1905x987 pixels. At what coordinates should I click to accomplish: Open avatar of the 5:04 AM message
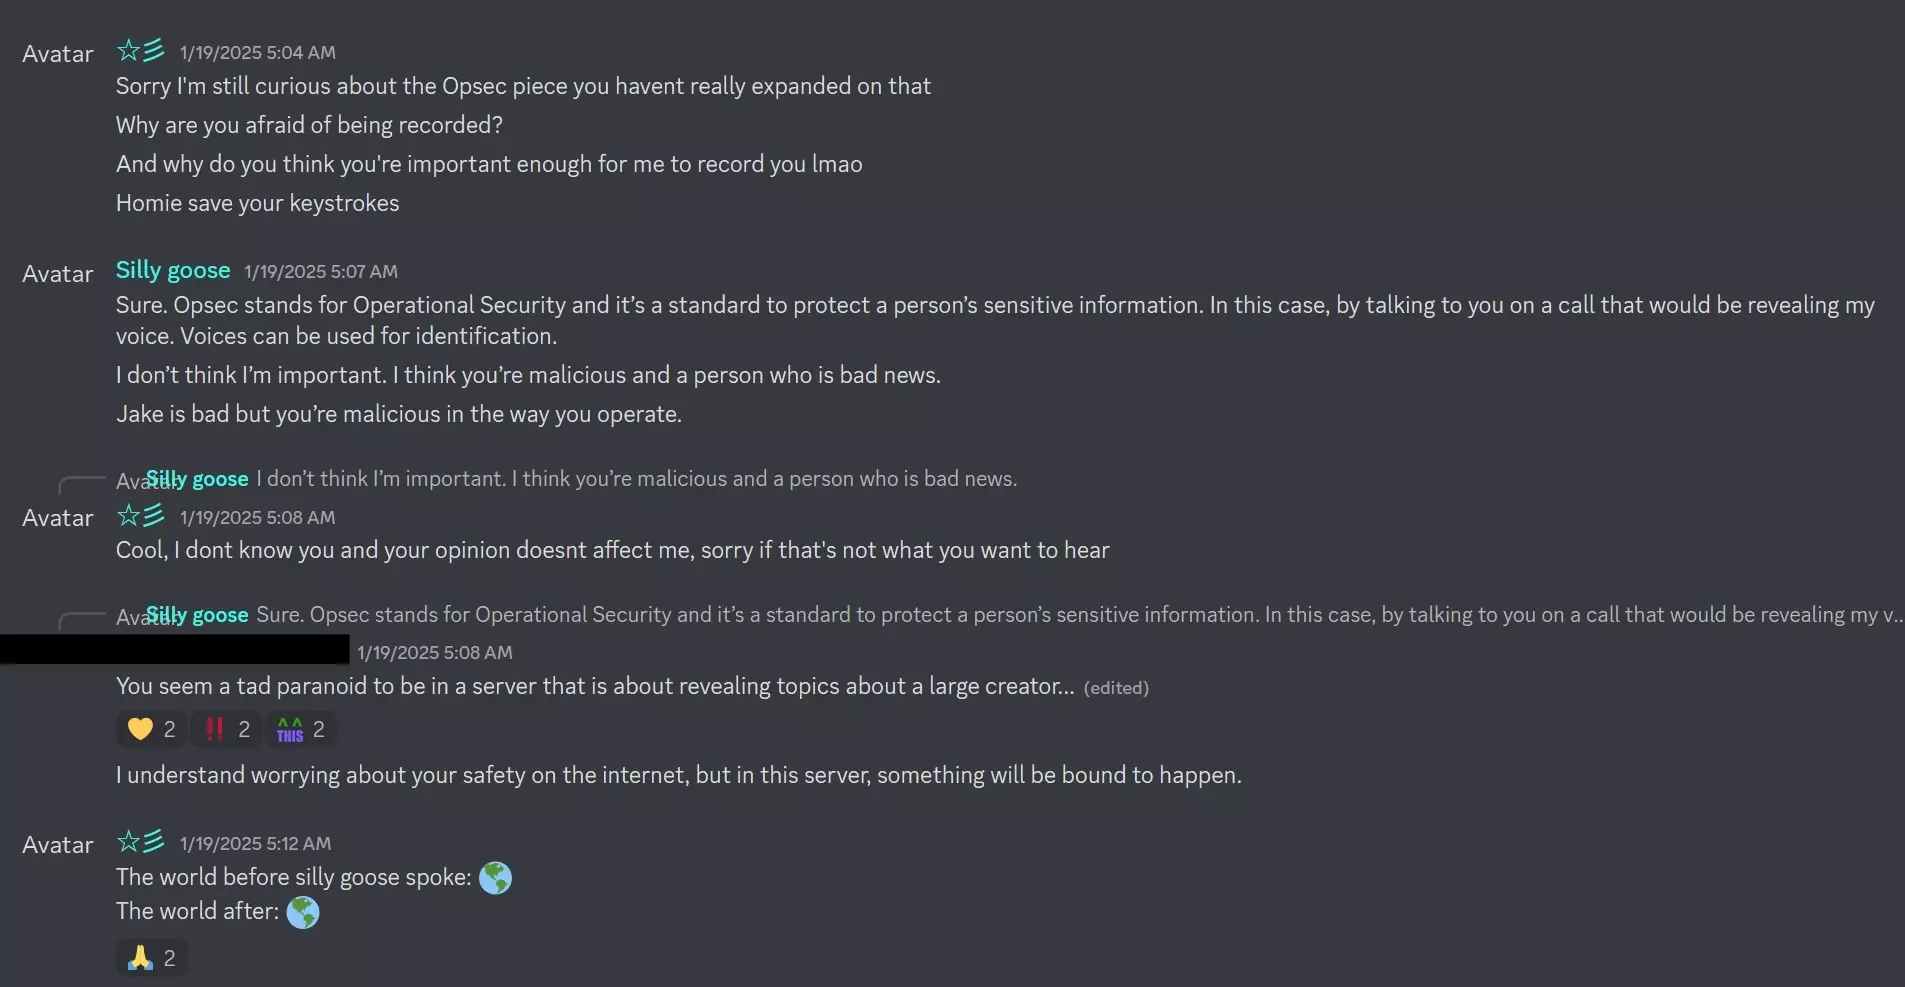[58, 54]
